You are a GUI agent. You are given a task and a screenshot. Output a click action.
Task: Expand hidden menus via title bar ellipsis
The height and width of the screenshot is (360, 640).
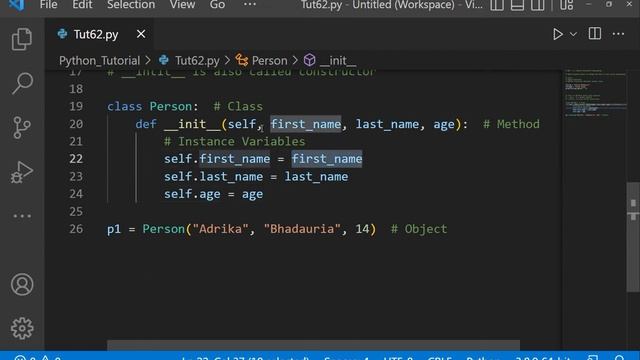click(250, 5)
